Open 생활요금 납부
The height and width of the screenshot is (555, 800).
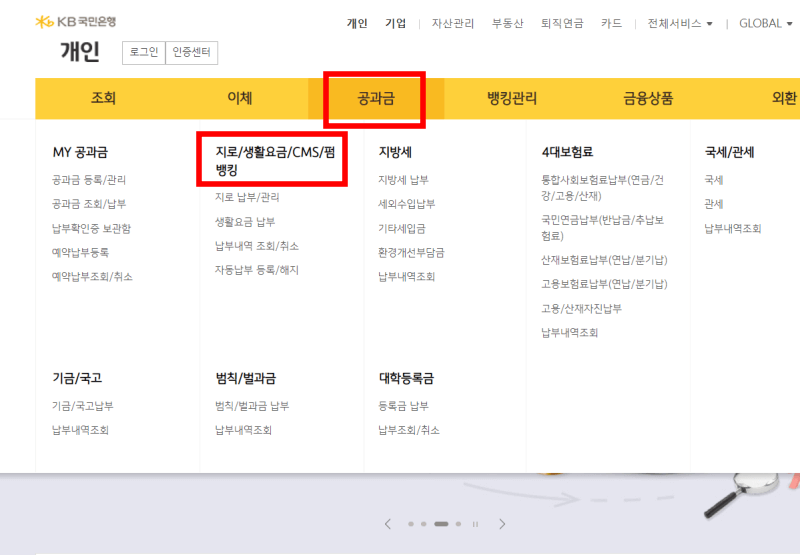(x=244, y=222)
